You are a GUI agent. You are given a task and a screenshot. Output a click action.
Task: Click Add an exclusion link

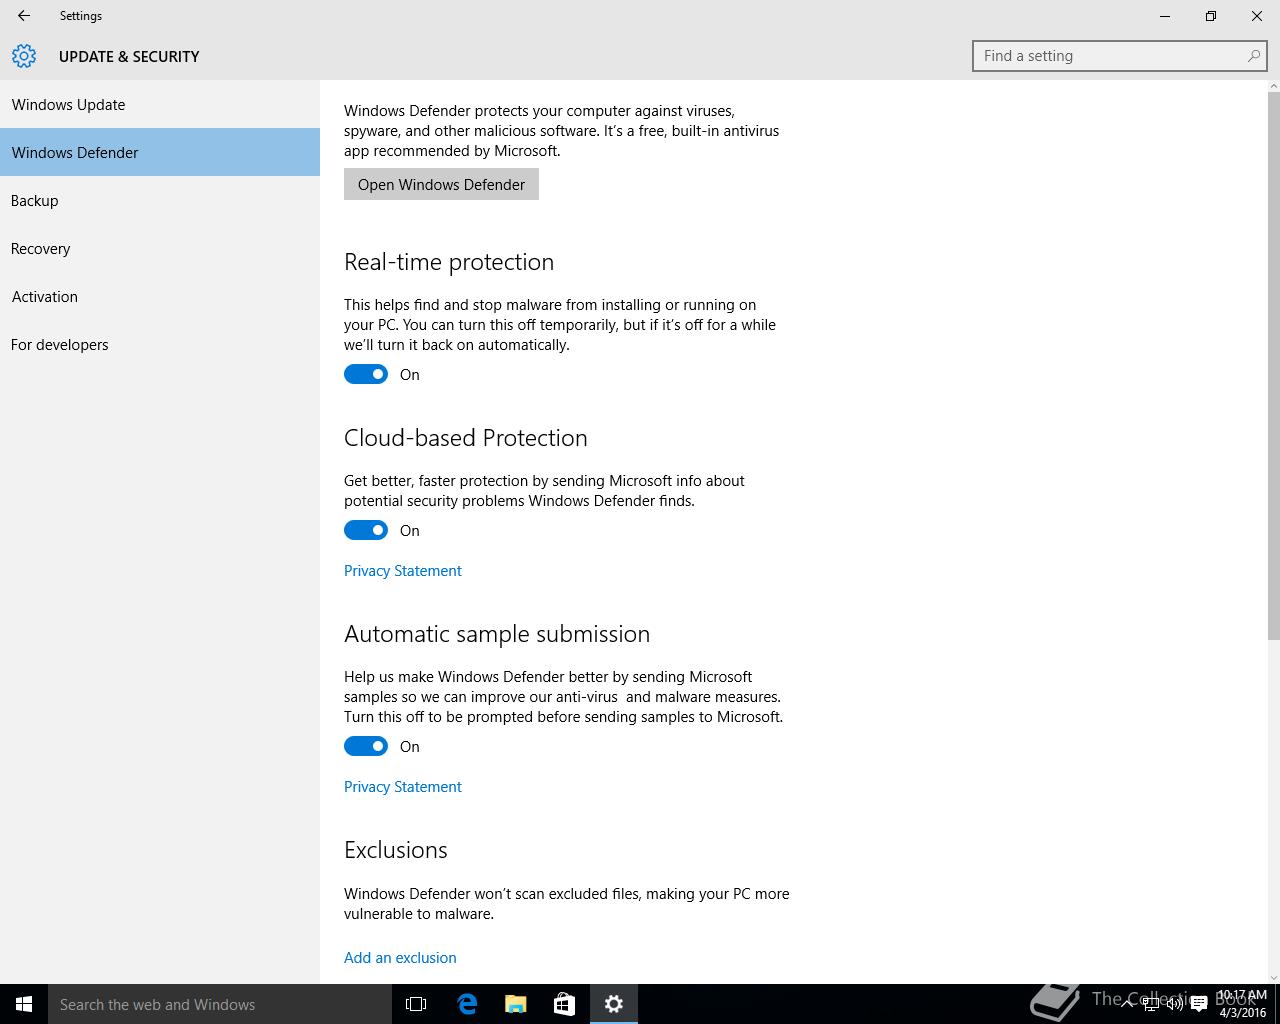[400, 957]
